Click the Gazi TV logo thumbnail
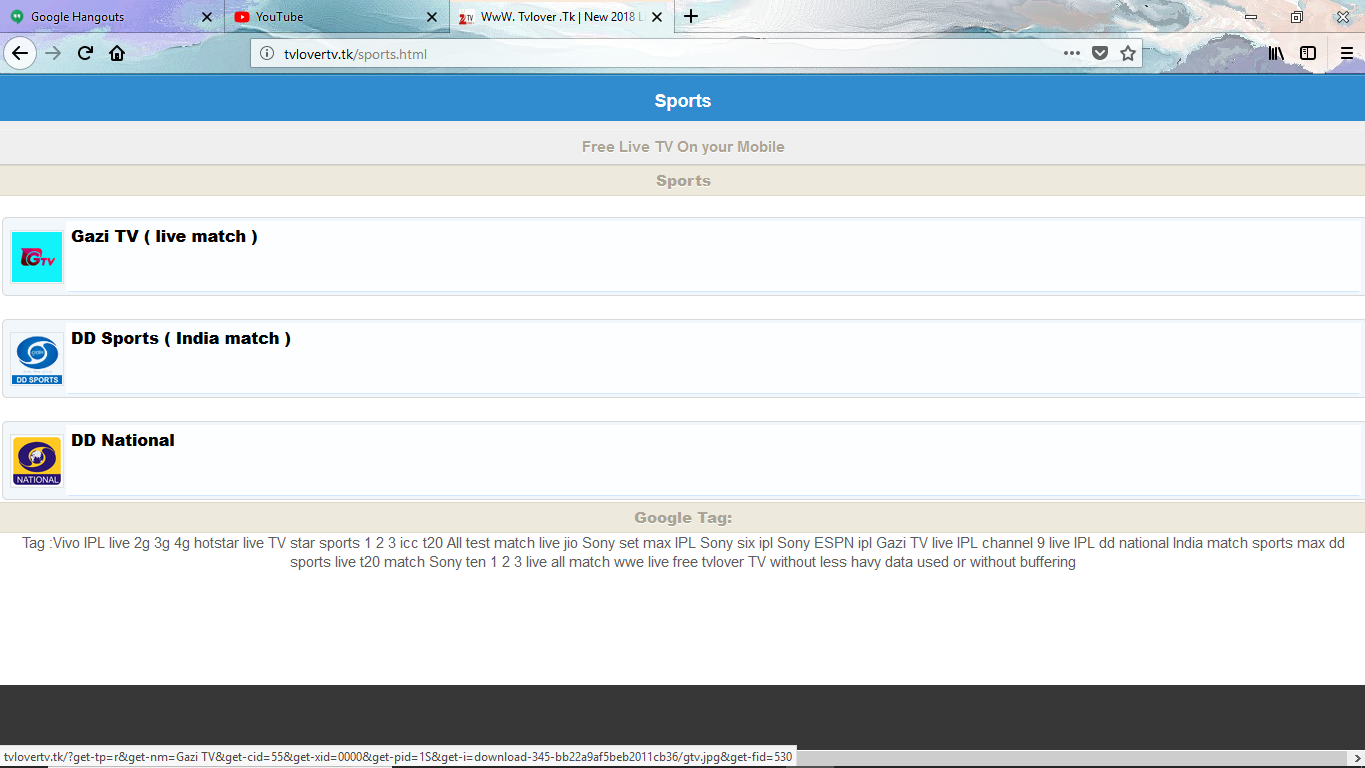Screen dimensions: 1365x768 click(x=37, y=257)
